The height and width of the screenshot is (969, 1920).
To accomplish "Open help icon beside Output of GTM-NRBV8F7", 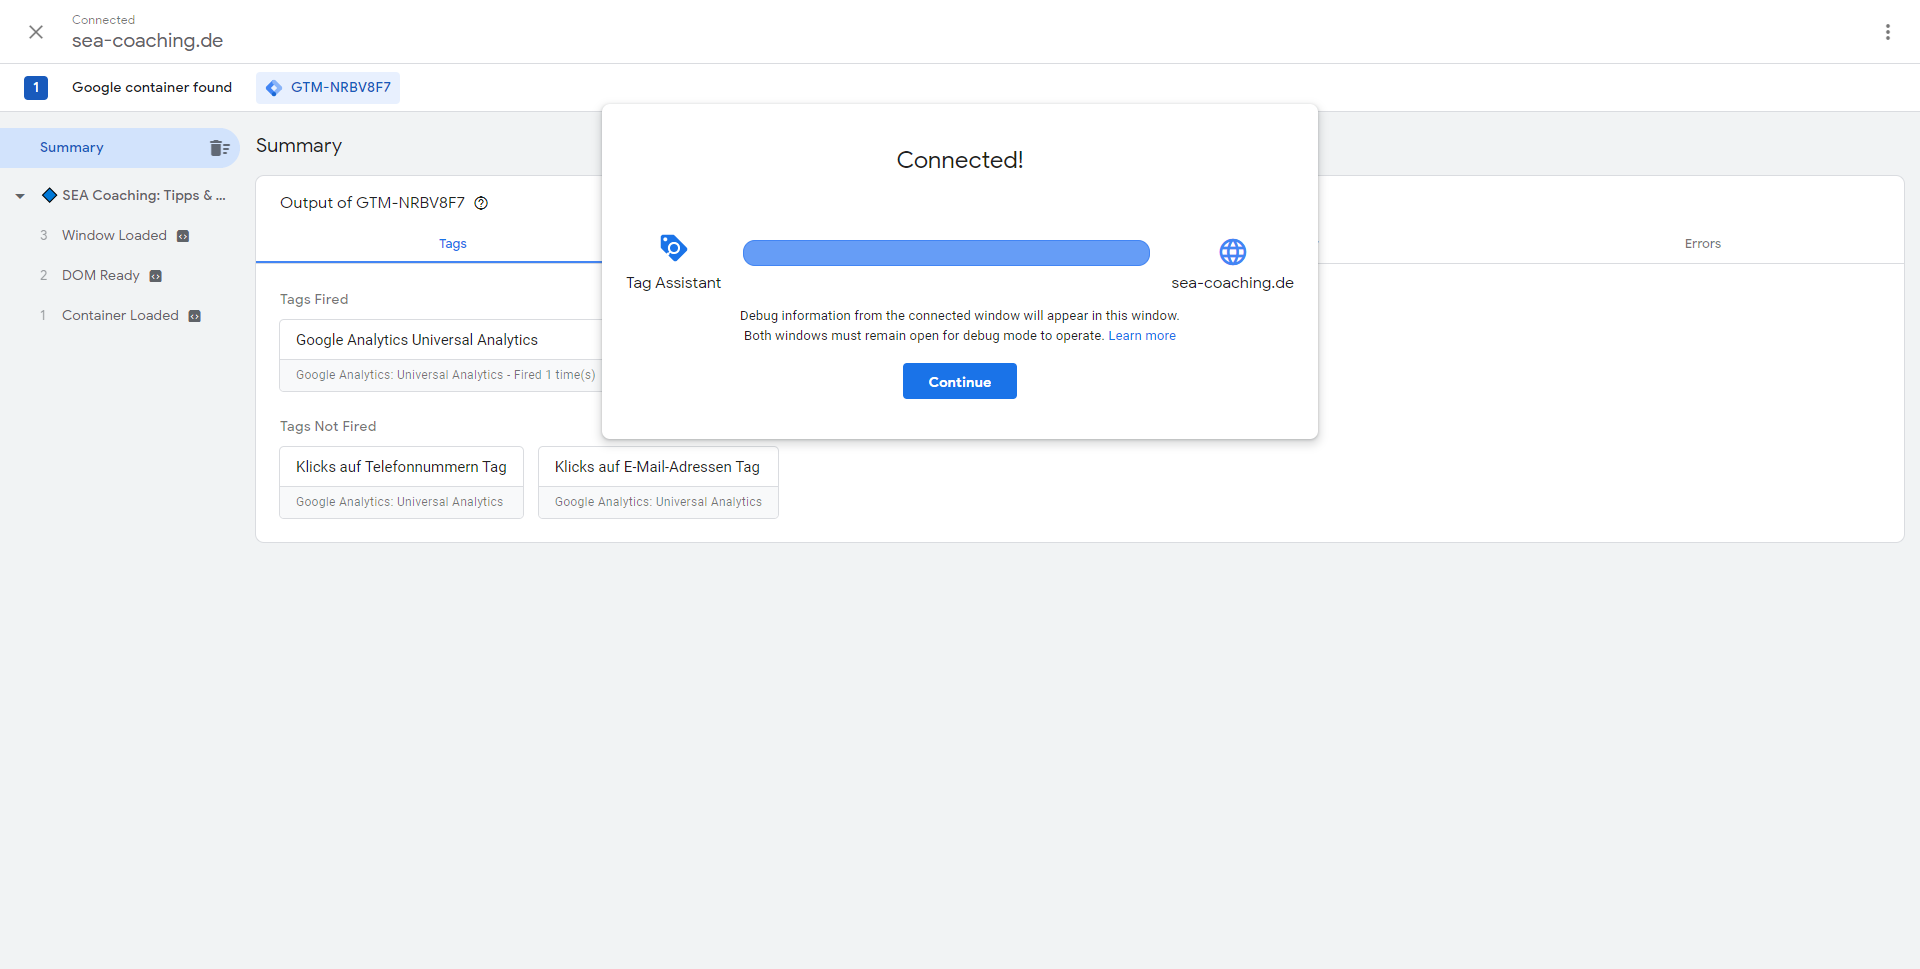I will (x=481, y=203).
